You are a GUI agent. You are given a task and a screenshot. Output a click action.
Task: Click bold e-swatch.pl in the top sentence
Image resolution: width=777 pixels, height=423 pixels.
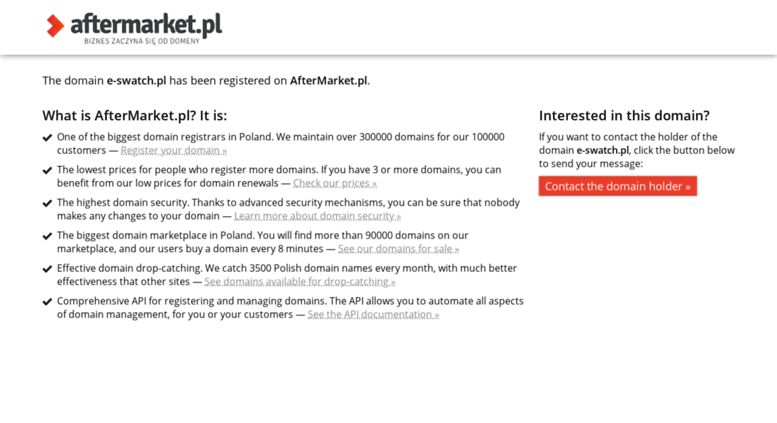point(136,80)
